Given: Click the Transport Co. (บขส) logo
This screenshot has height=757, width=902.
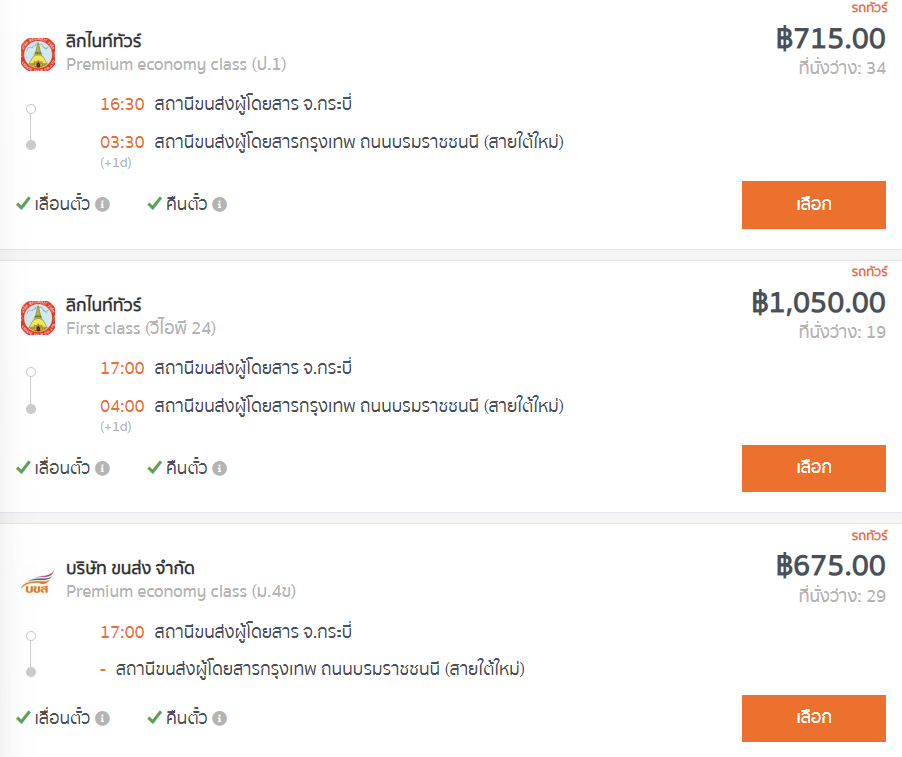Looking at the screenshot, I should (x=38, y=582).
